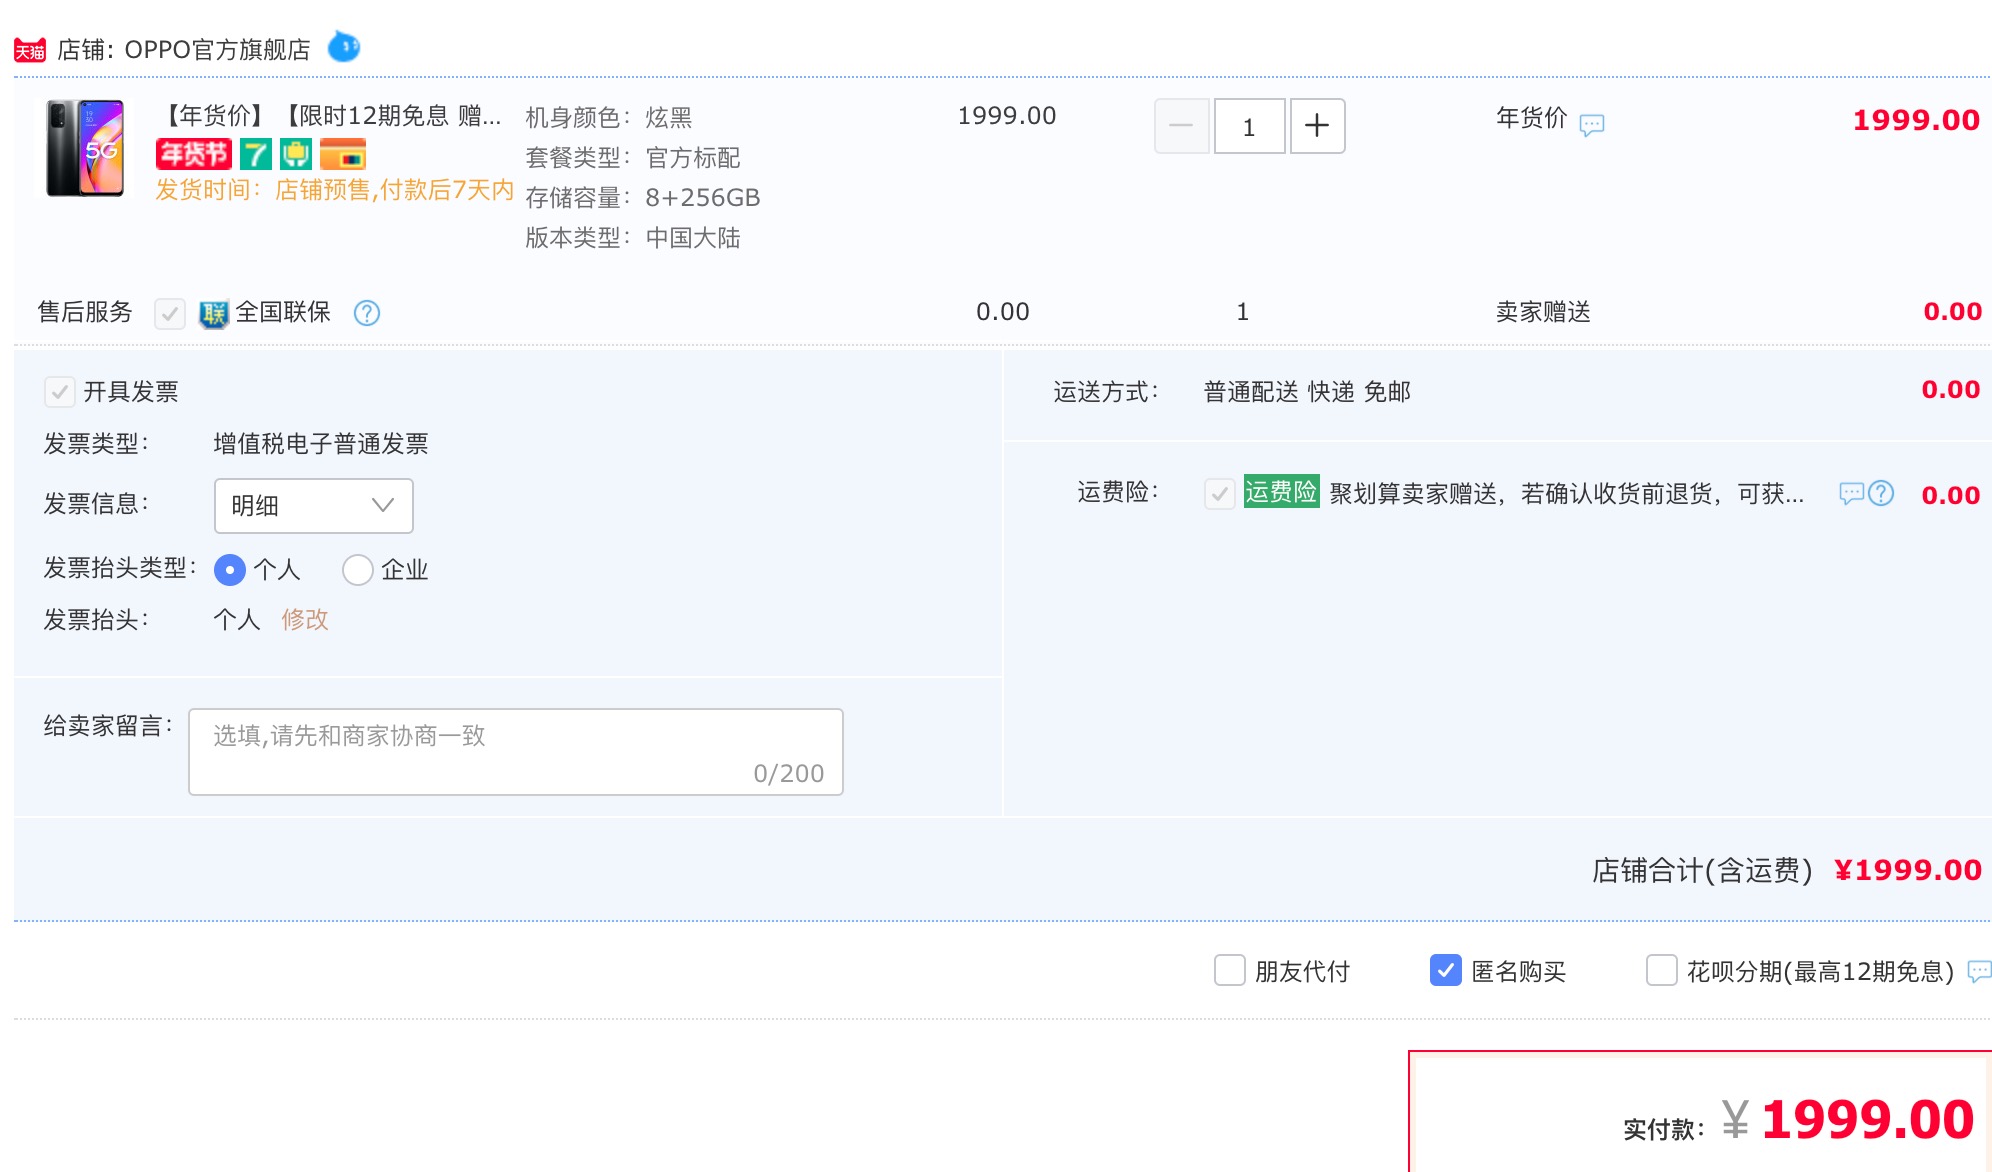Click the 全国联保 warranty badge icon
This screenshot has width=1992, height=1172.
tap(213, 314)
